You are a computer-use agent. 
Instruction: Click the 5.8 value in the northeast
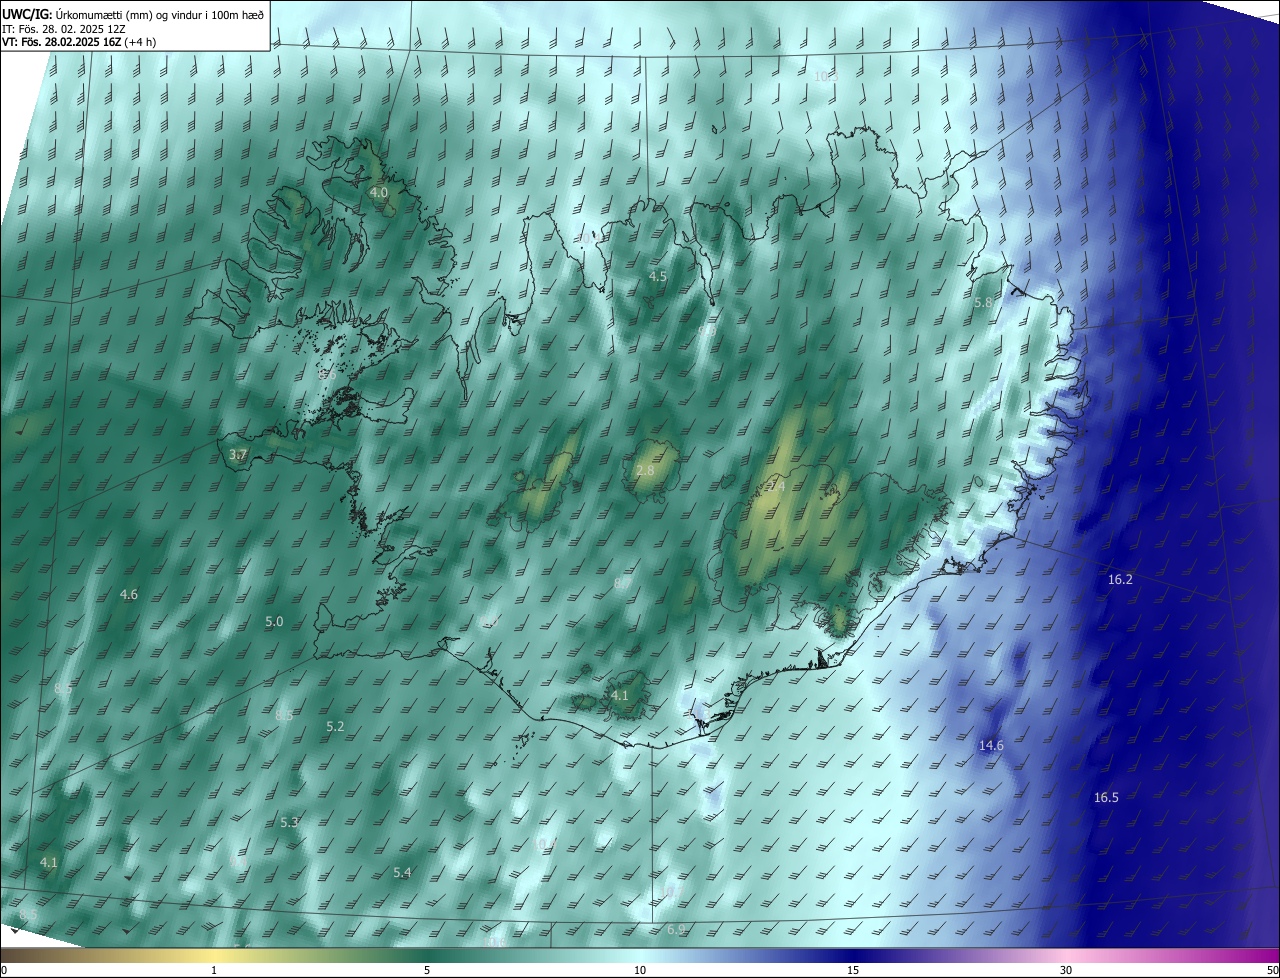pyautogui.click(x=983, y=302)
